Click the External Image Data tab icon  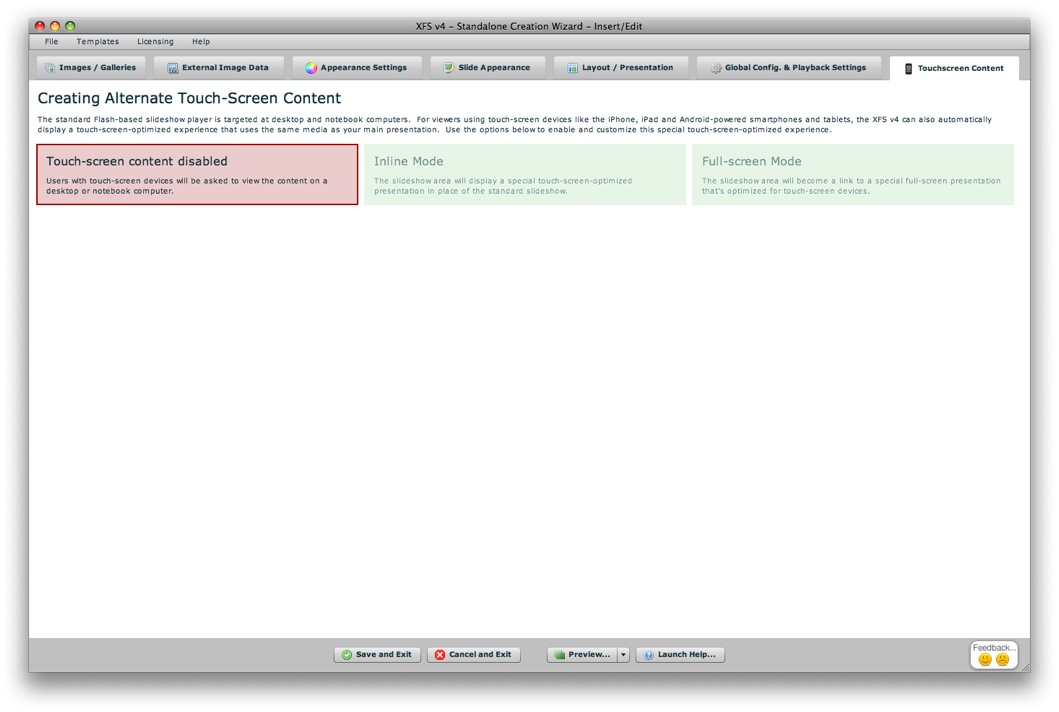(x=173, y=68)
